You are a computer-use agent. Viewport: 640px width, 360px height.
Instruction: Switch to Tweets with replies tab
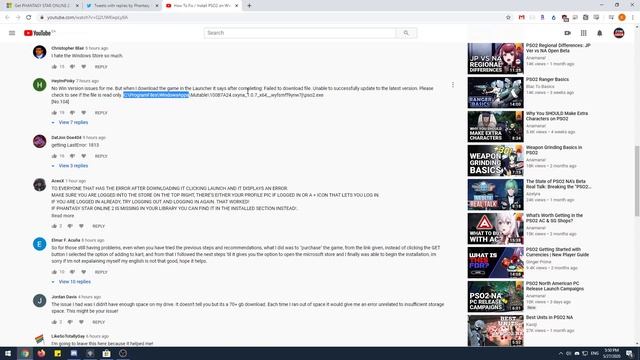pyautogui.click(x=121, y=6)
